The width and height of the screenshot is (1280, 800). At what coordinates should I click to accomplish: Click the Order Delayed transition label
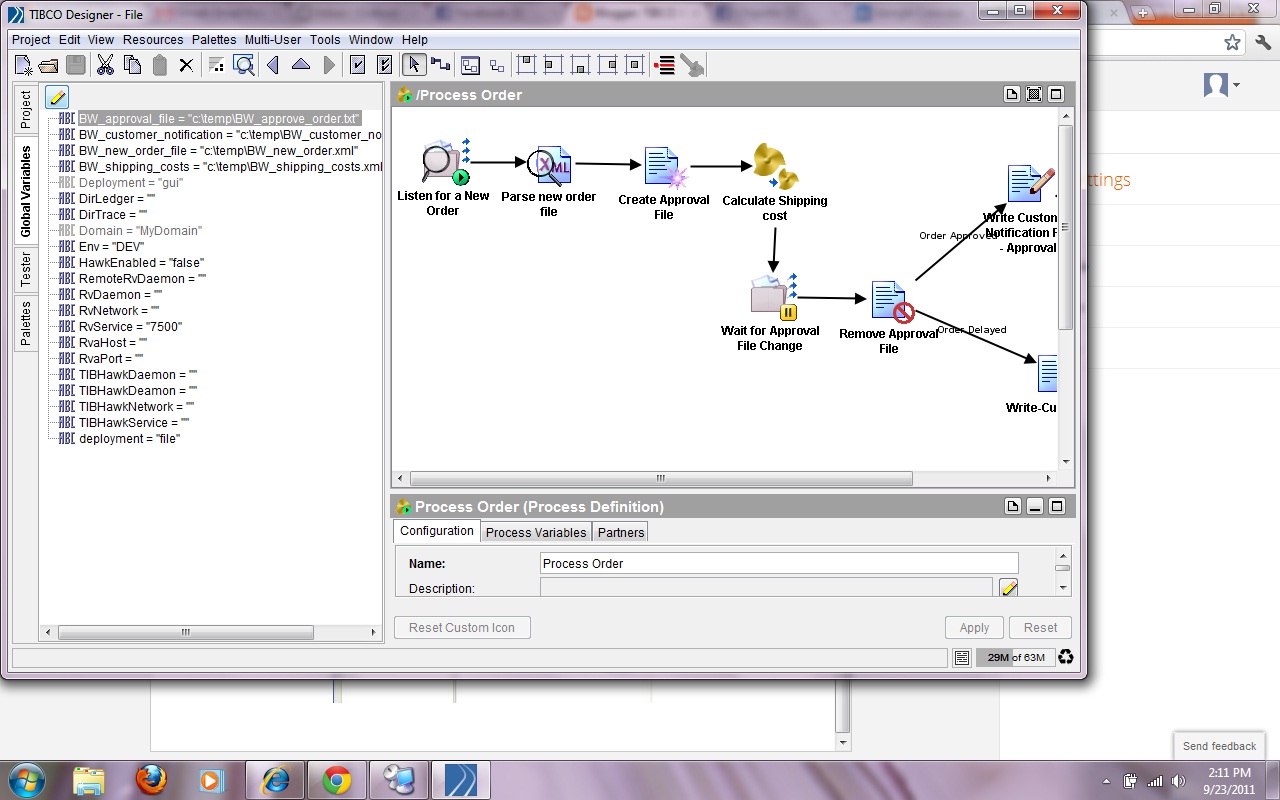[972, 330]
